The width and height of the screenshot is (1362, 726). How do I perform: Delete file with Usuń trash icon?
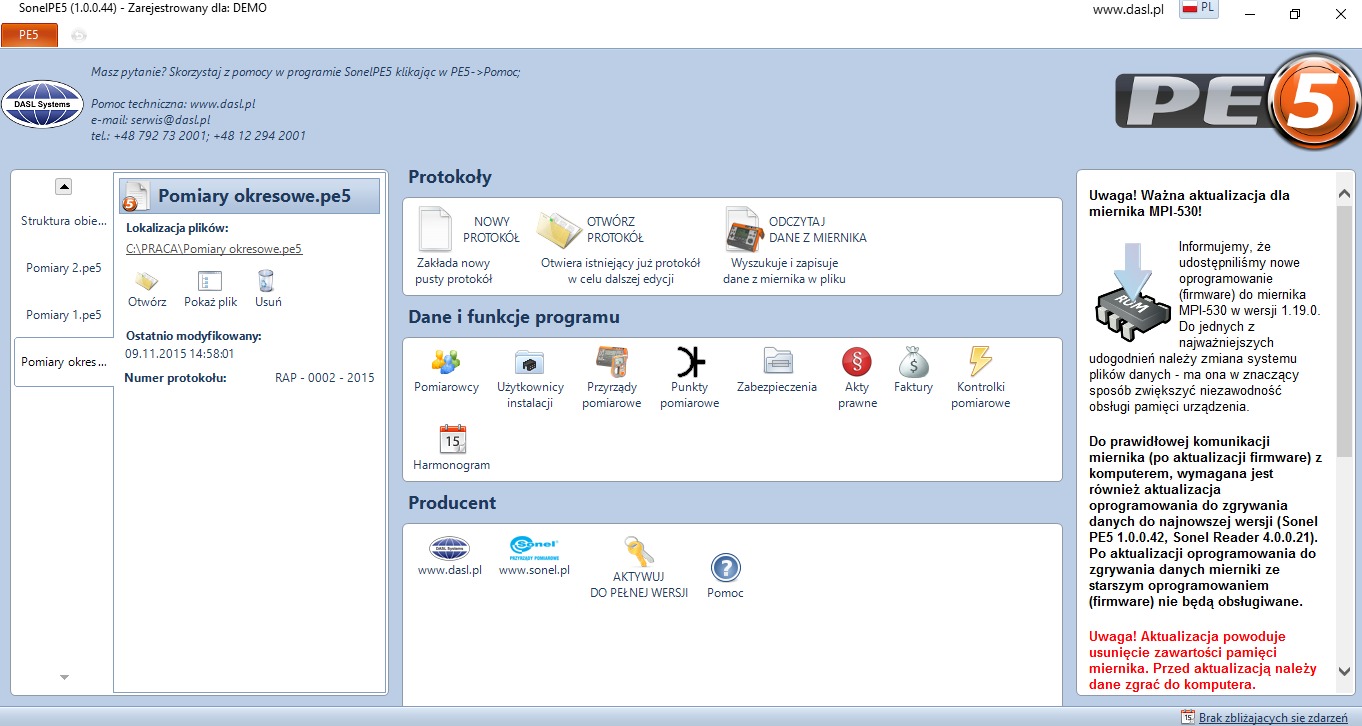[267, 283]
